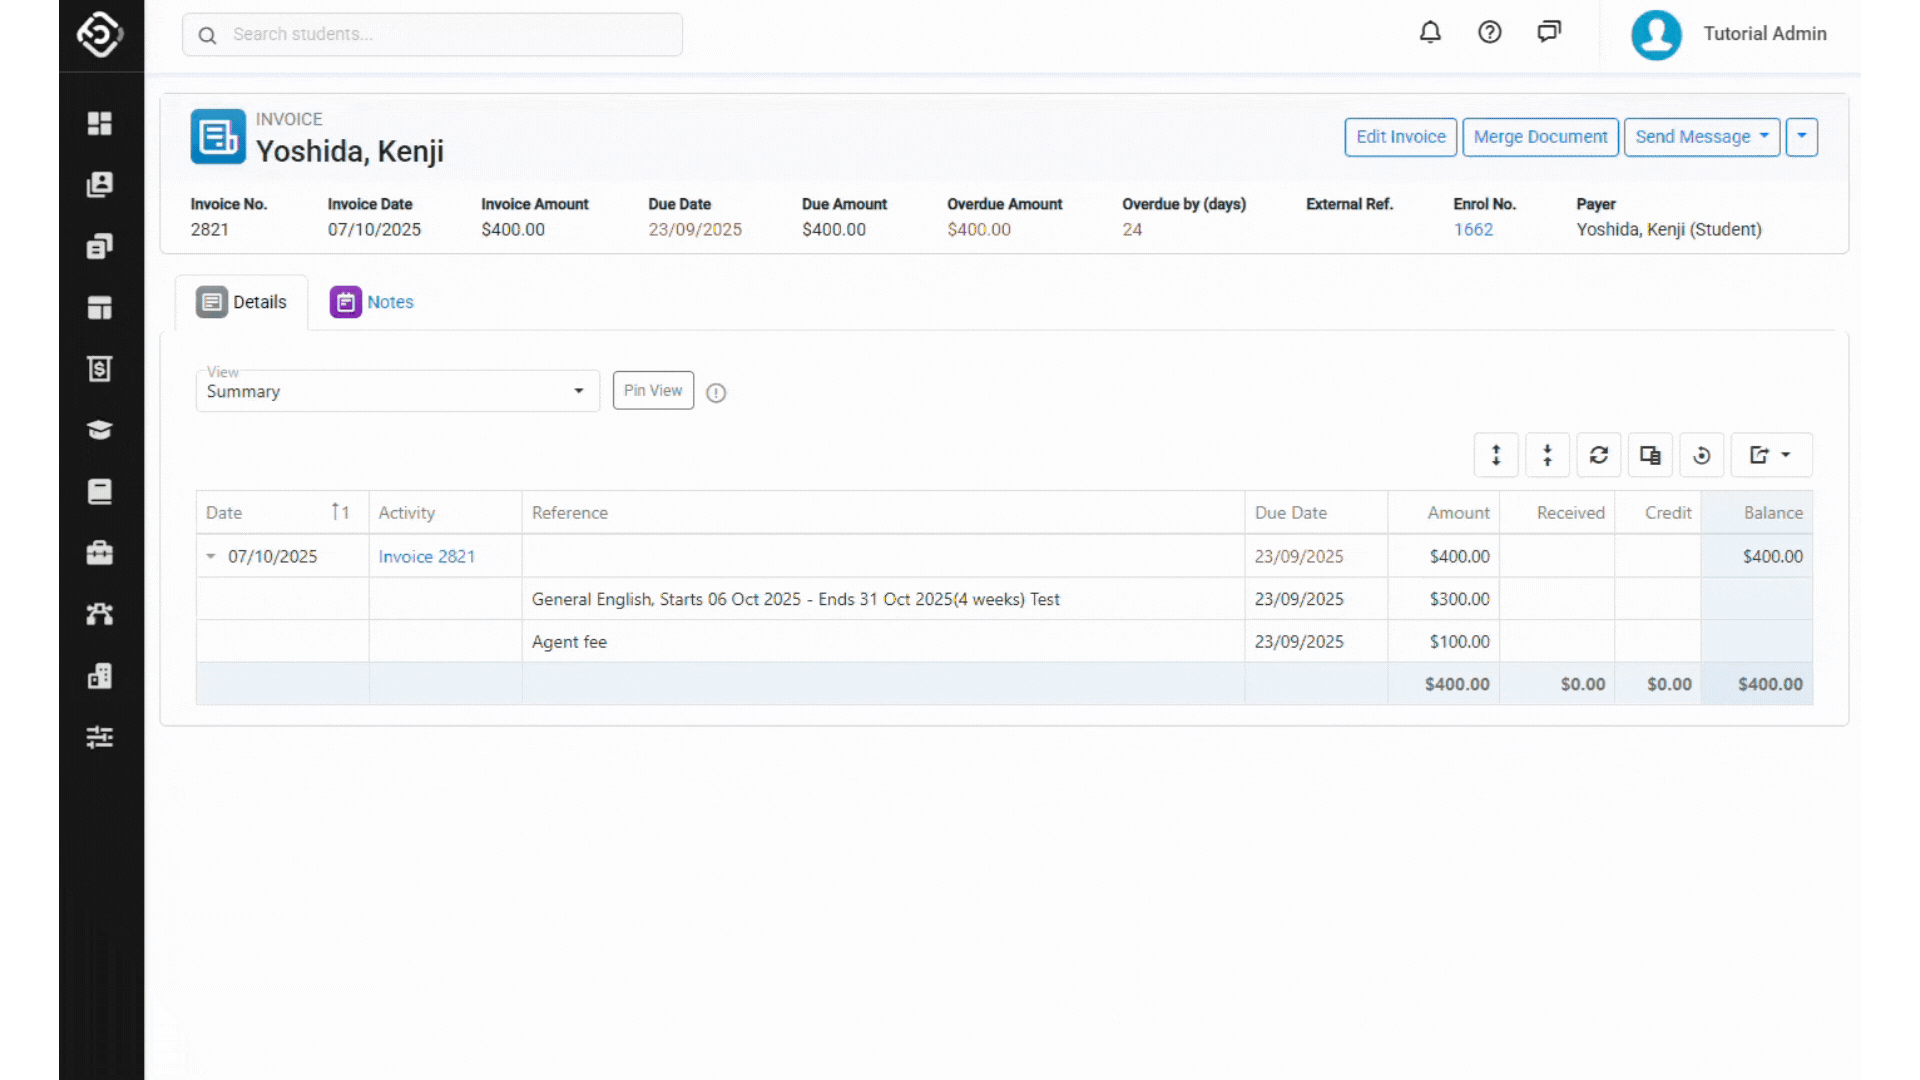The image size is (1920, 1080).
Task: Refresh the invoice grid data
Action: (1599, 455)
